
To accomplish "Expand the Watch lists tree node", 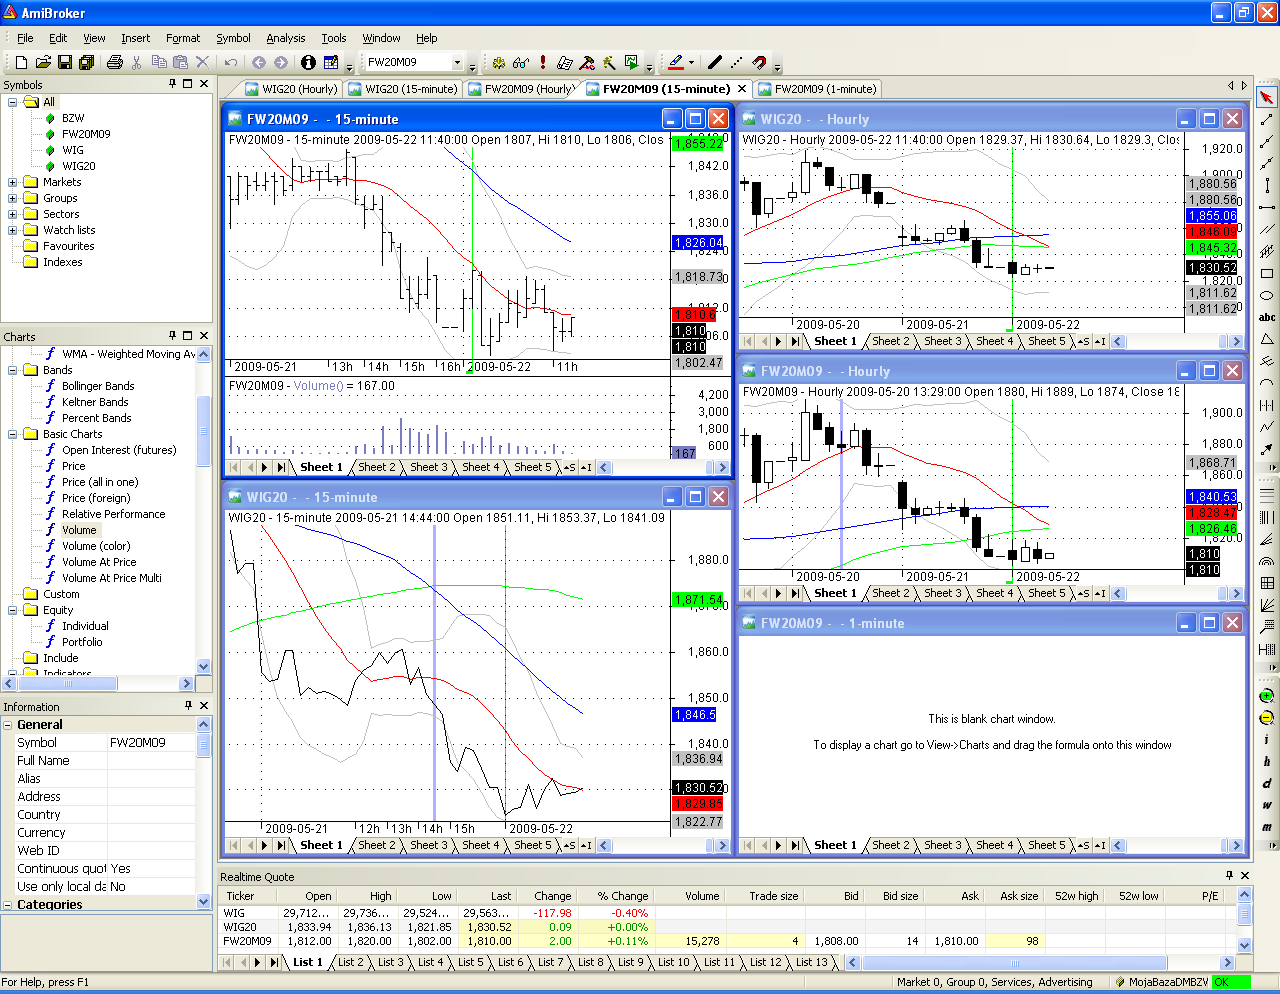I will (x=13, y=230).
